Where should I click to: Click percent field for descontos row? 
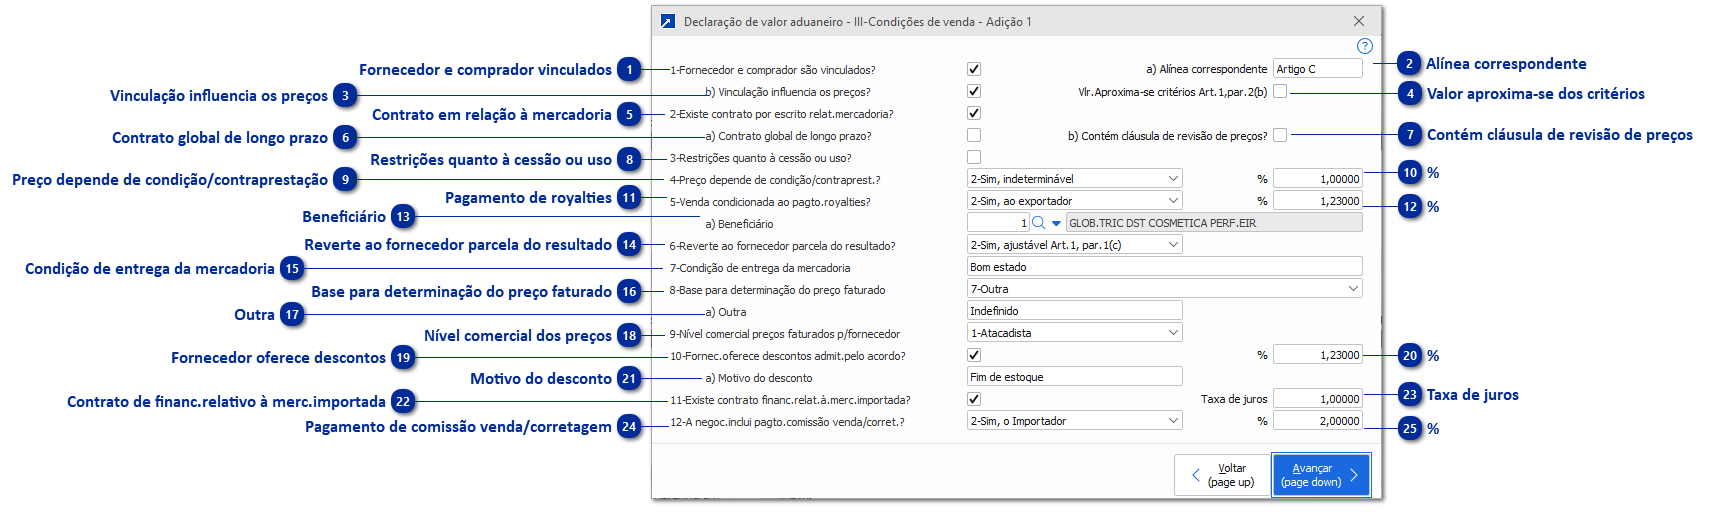[x=1318, y=355]
